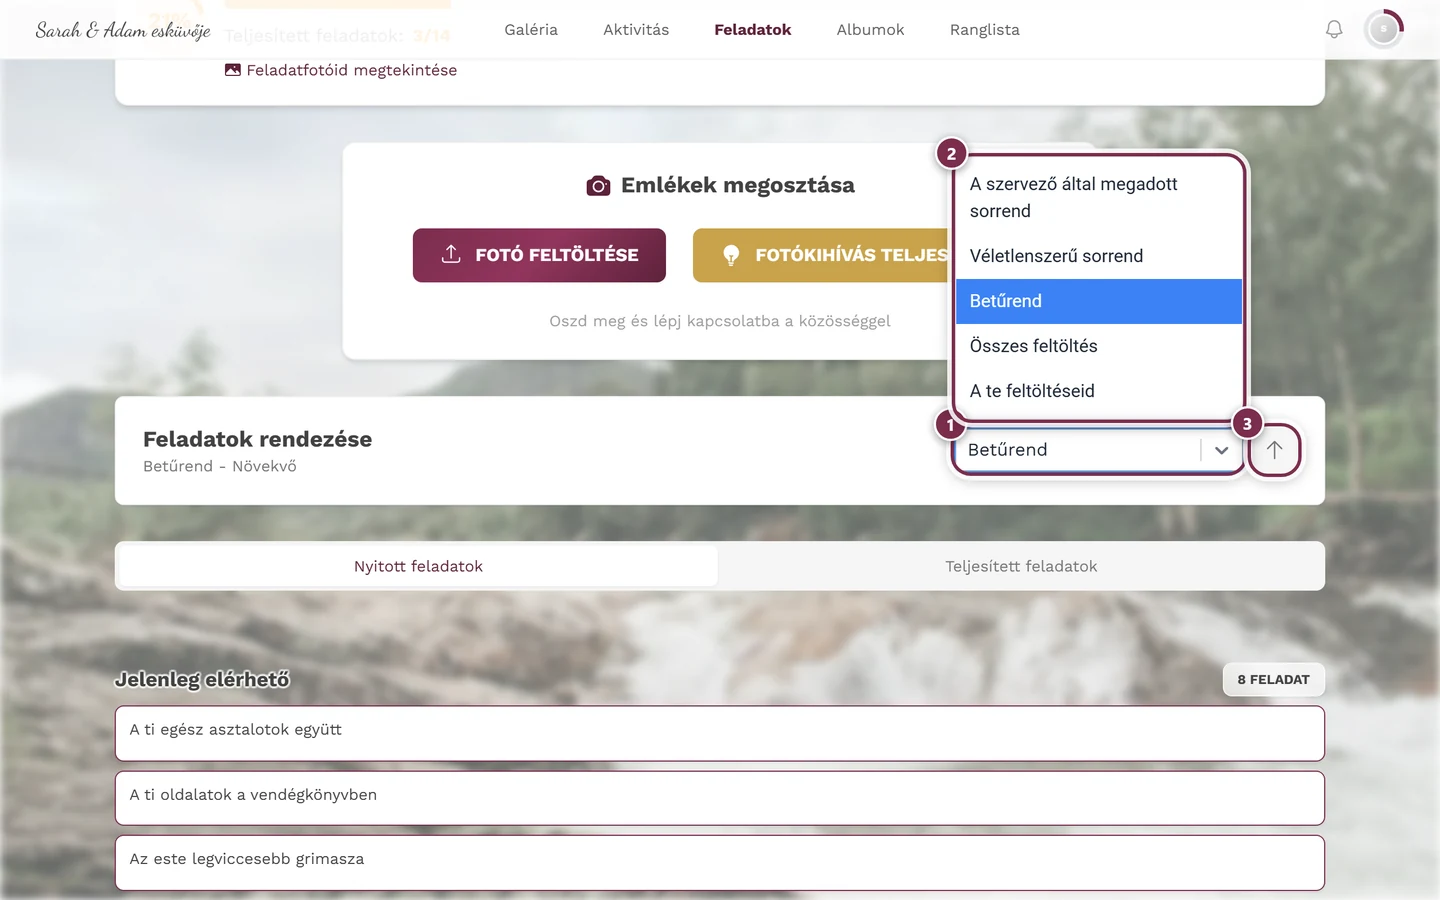This screenshot has width=1440, height=900.
Task: Click the Betűrend sort combo box
Action: coord(1097,450)
